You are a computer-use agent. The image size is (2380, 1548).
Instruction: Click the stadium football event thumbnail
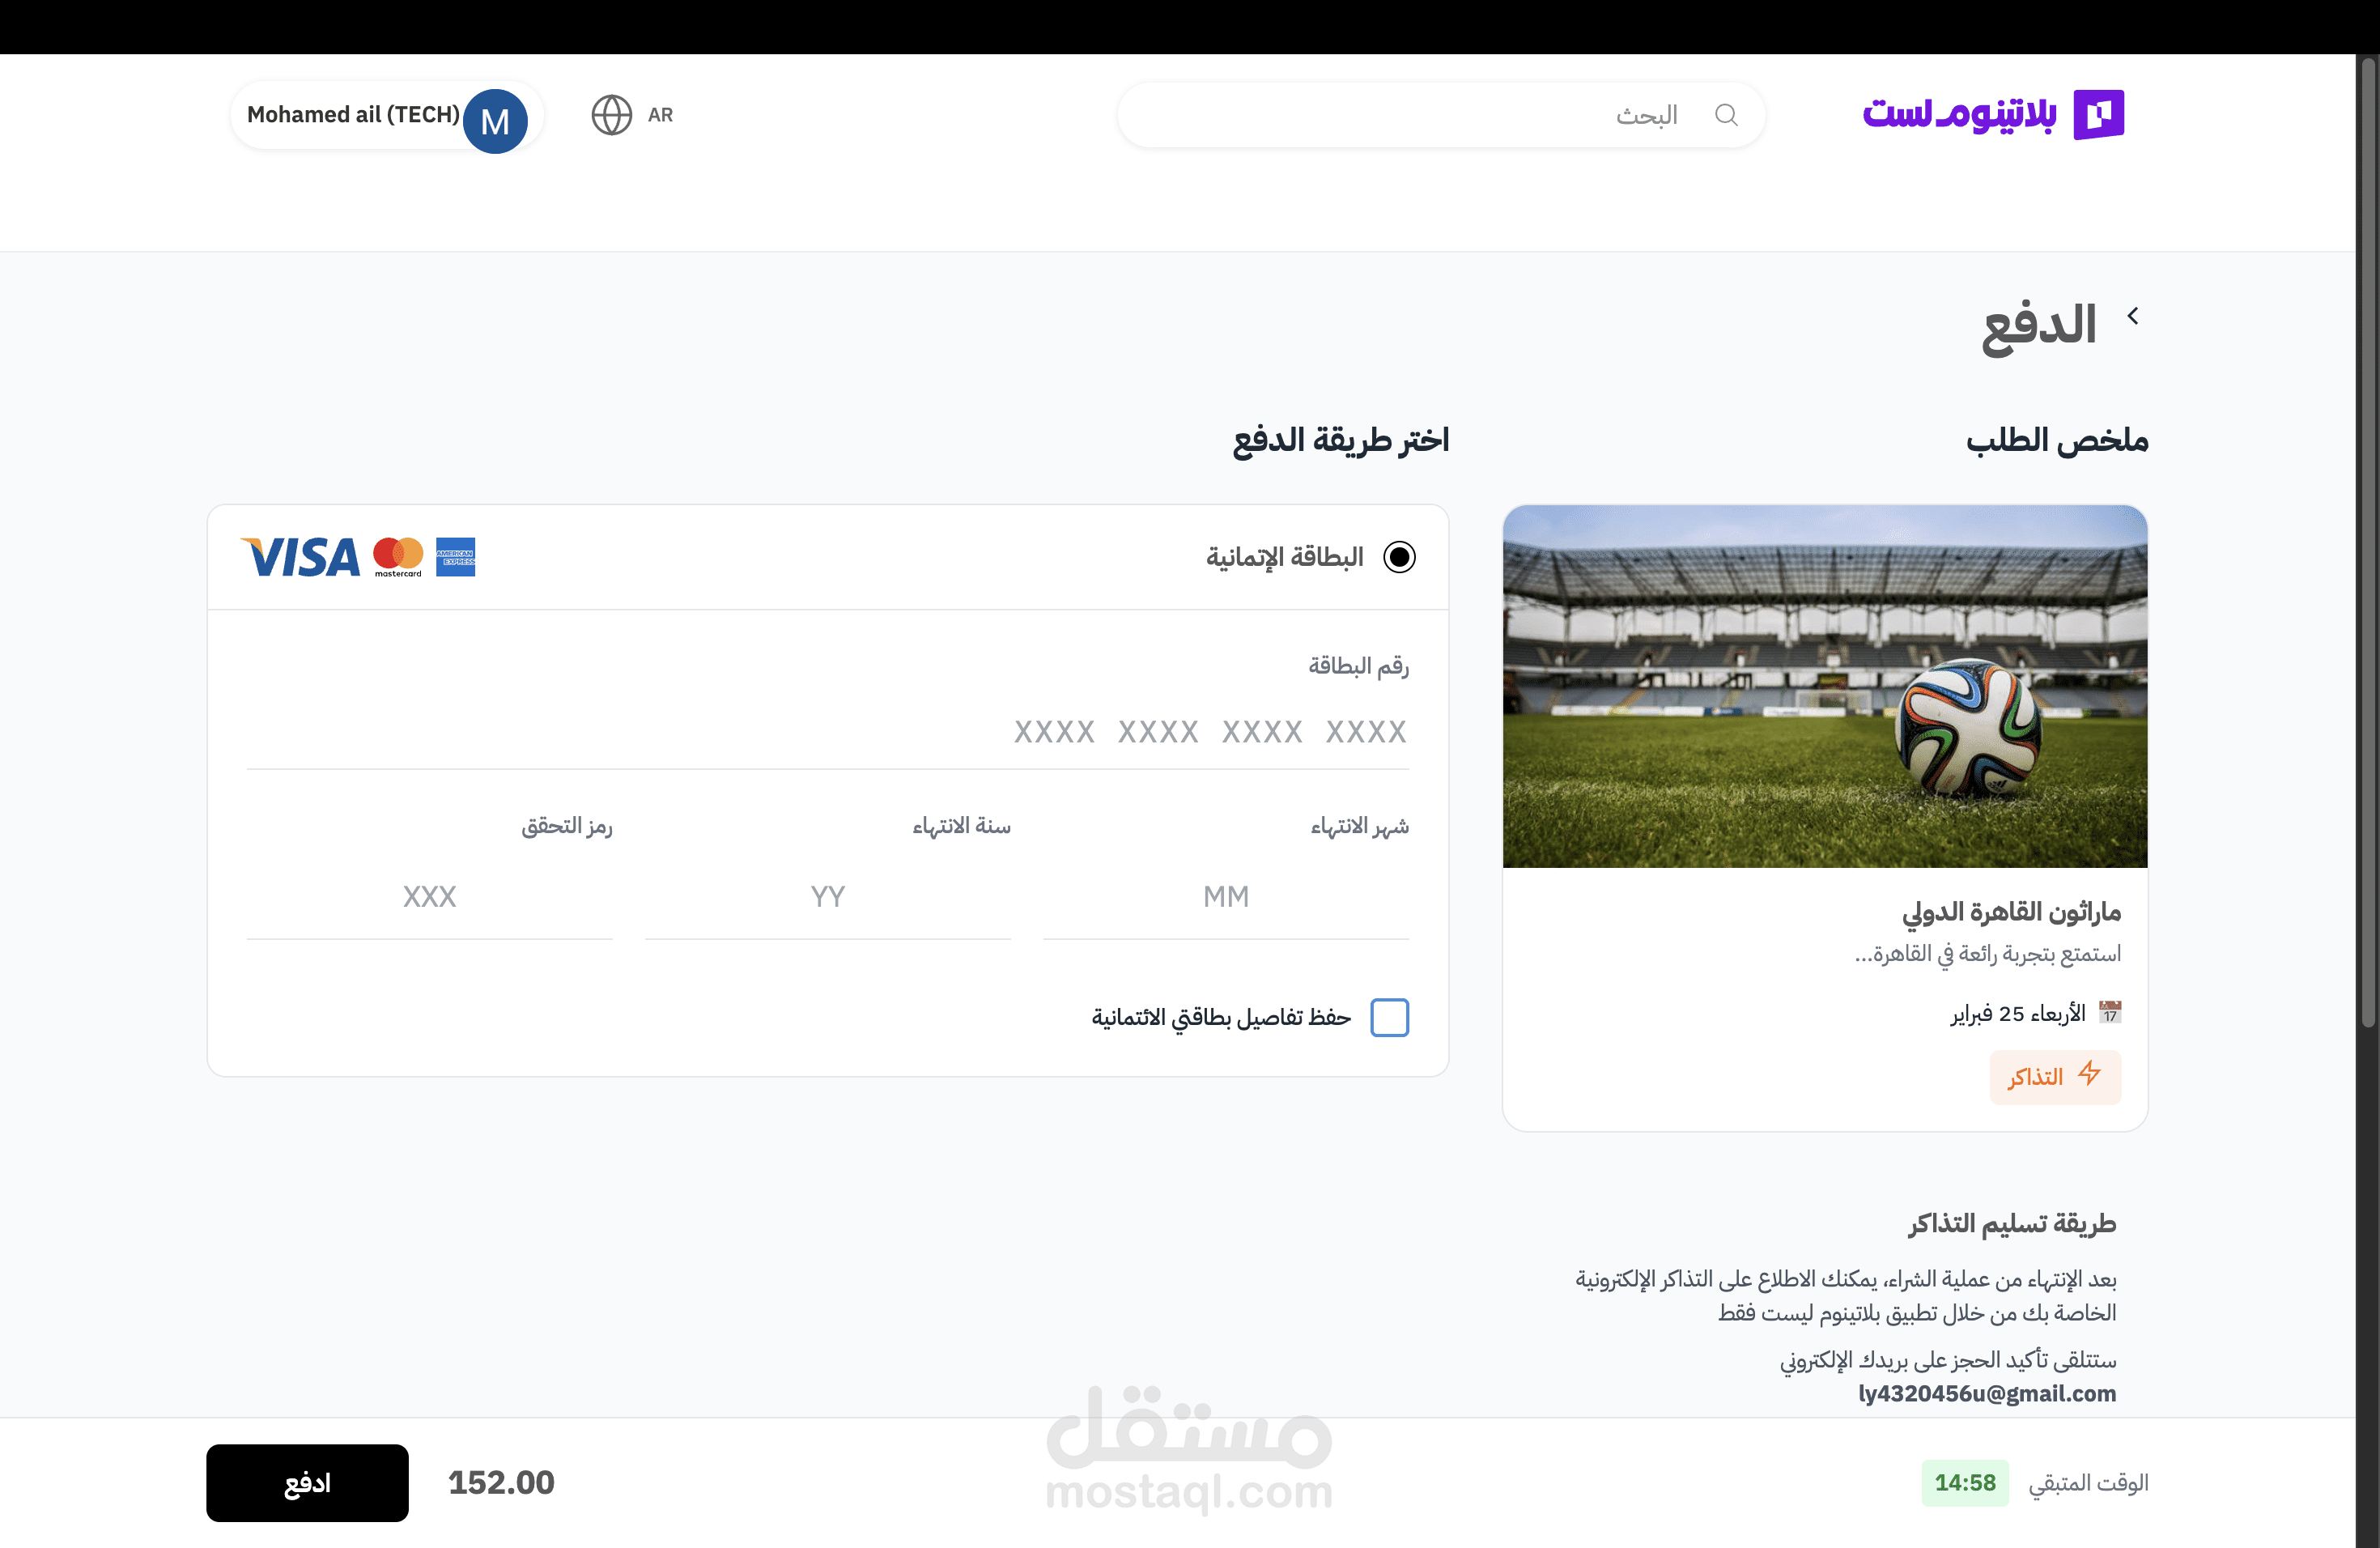pos(1825,686)
